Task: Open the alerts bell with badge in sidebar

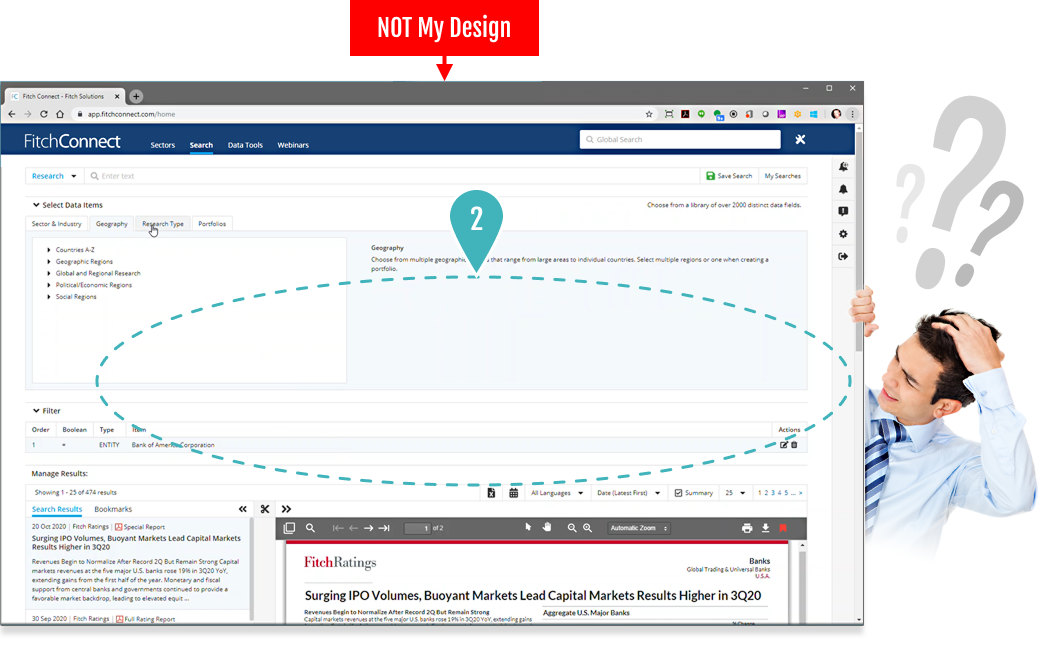Action: click(x=843, y=167)
